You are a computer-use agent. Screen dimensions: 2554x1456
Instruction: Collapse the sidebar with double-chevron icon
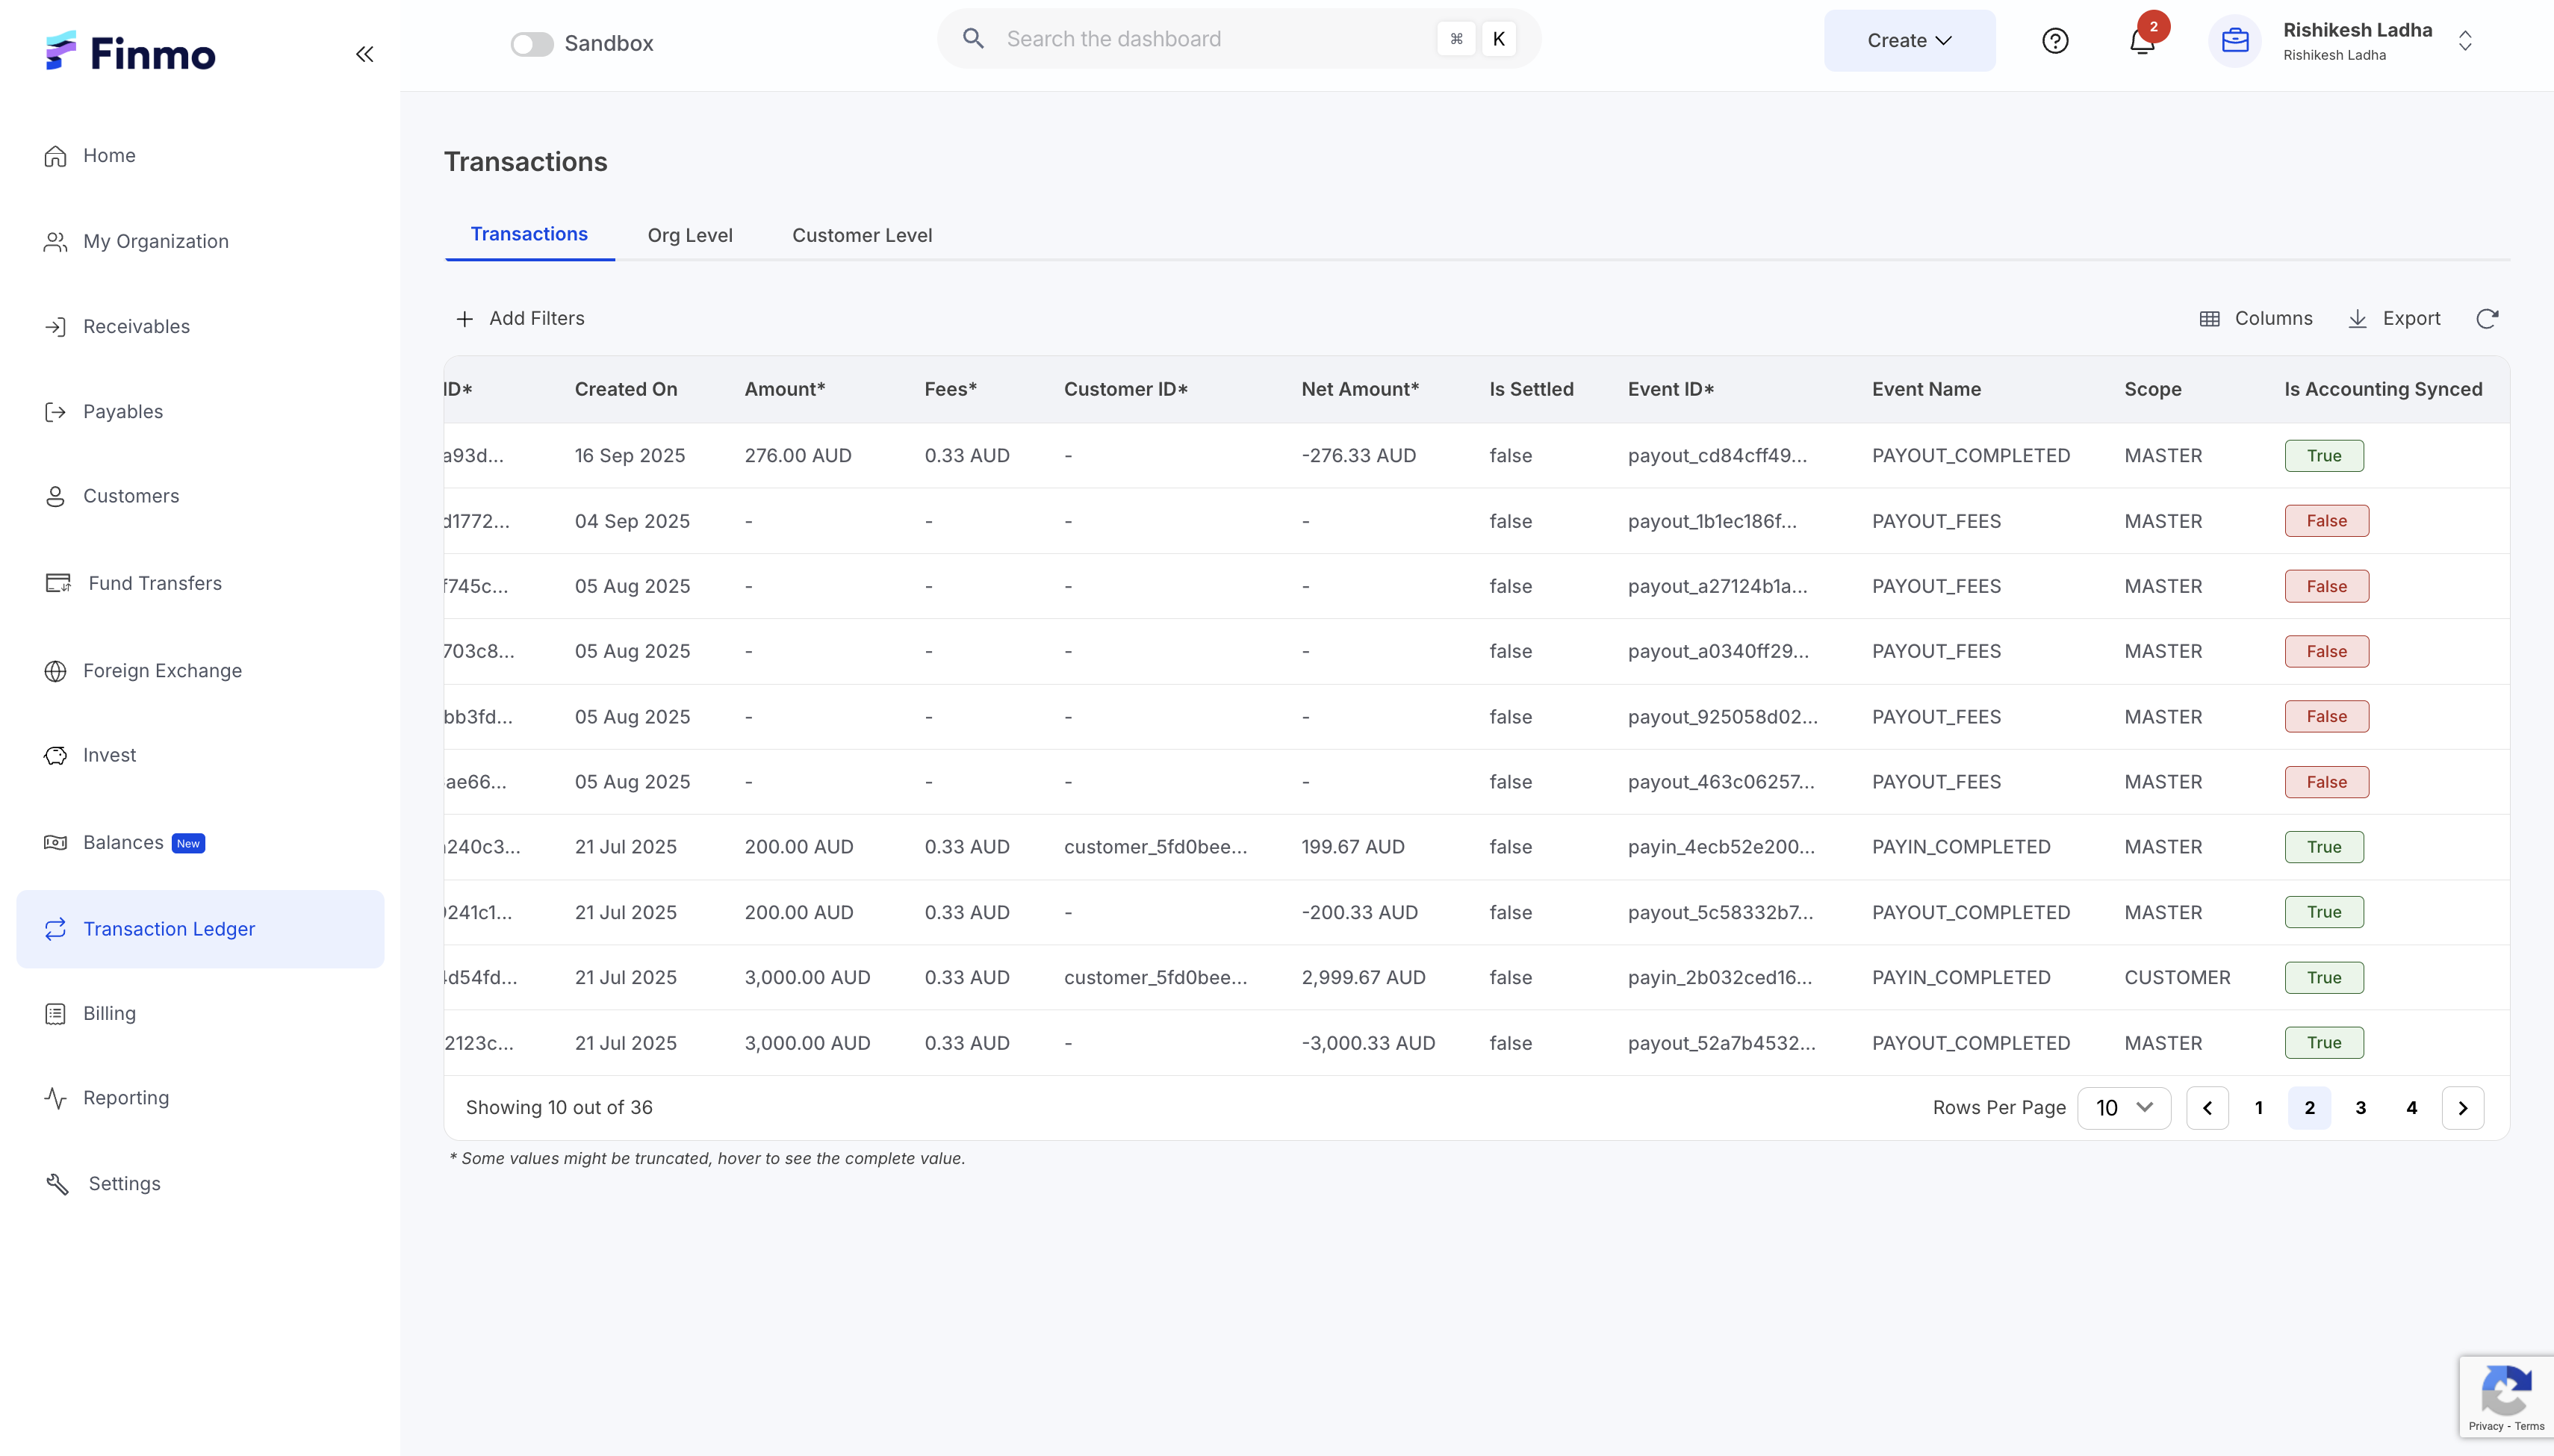click(364, 54)
